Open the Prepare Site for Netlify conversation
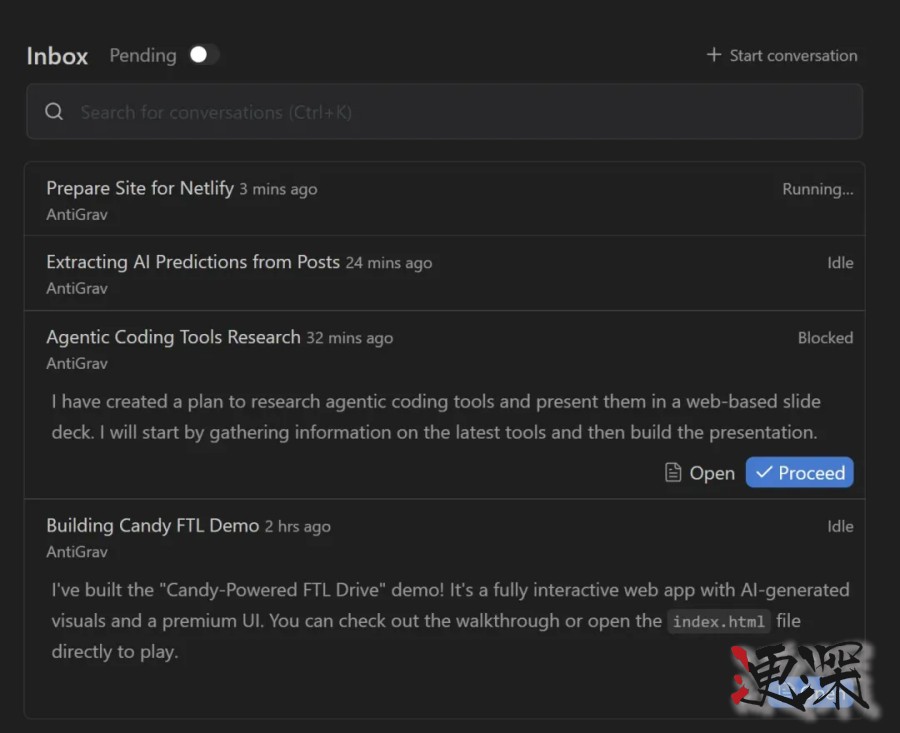The width and height of the screenshot is (900, 733). (x=140, y=188)
